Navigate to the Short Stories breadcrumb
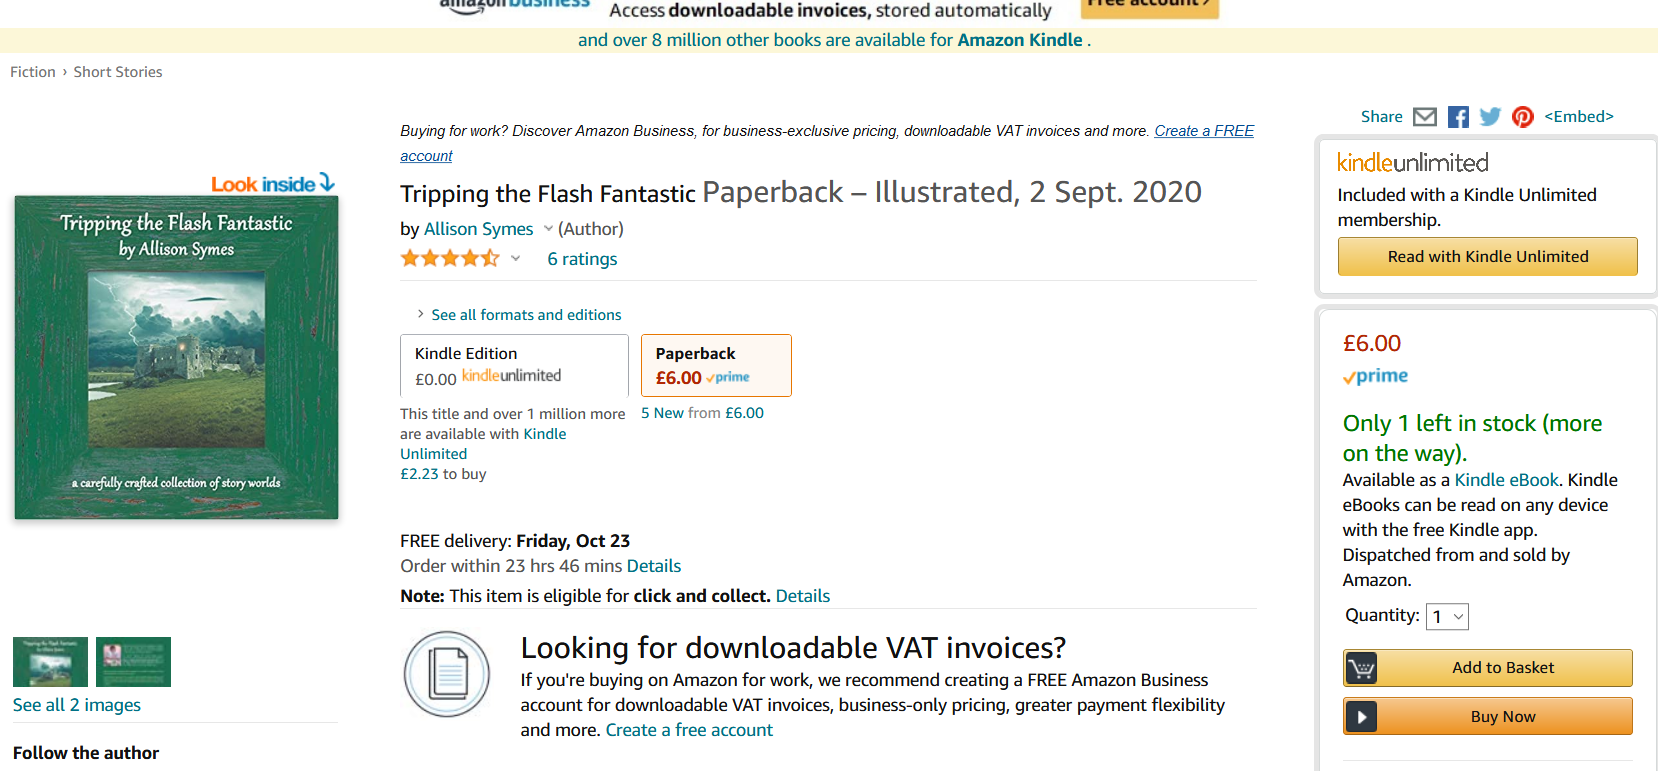The height and width of the screenshot is (771, 1658). pyautogui.click(x=117, y=71)
